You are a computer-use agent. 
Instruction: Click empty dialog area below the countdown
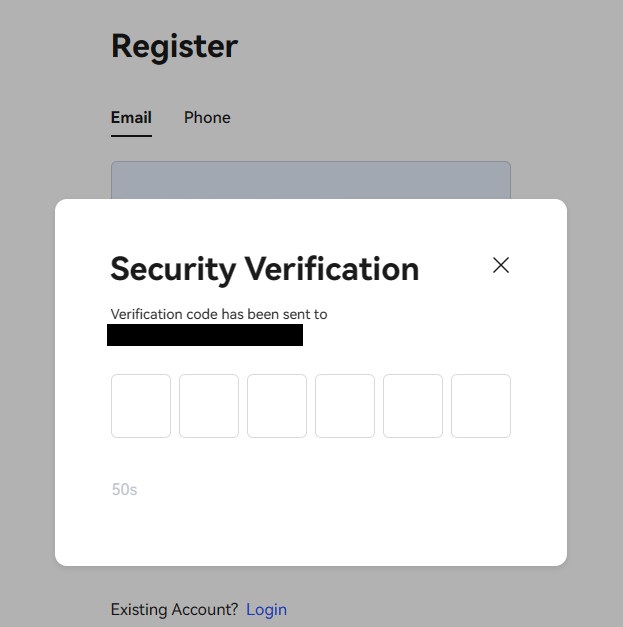point(310,530)
